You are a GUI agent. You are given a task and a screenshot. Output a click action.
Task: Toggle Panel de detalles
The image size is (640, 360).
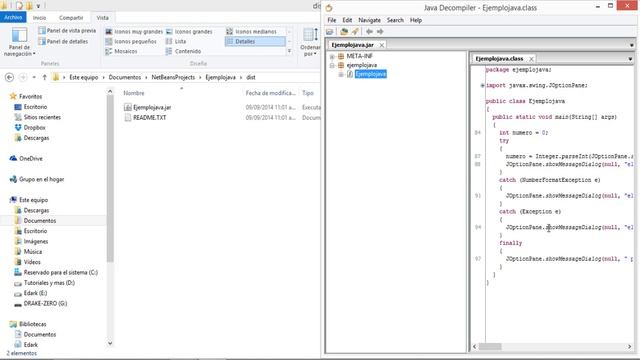pyautogui.click(x=63, y=41)
